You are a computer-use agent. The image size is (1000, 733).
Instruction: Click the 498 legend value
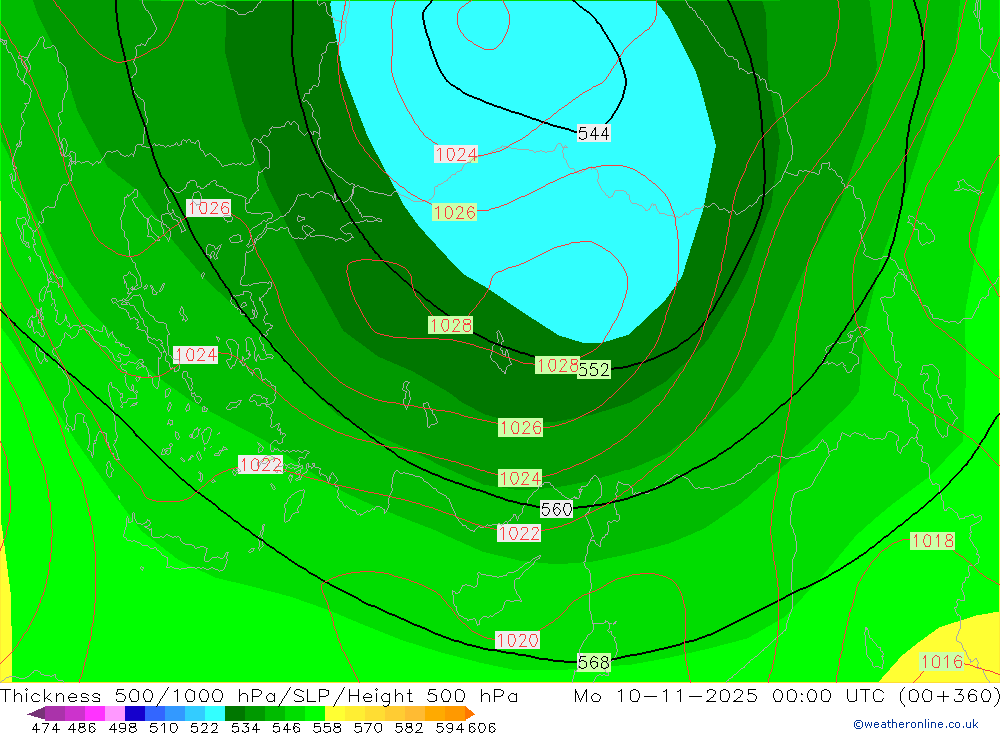pos(122,728)
